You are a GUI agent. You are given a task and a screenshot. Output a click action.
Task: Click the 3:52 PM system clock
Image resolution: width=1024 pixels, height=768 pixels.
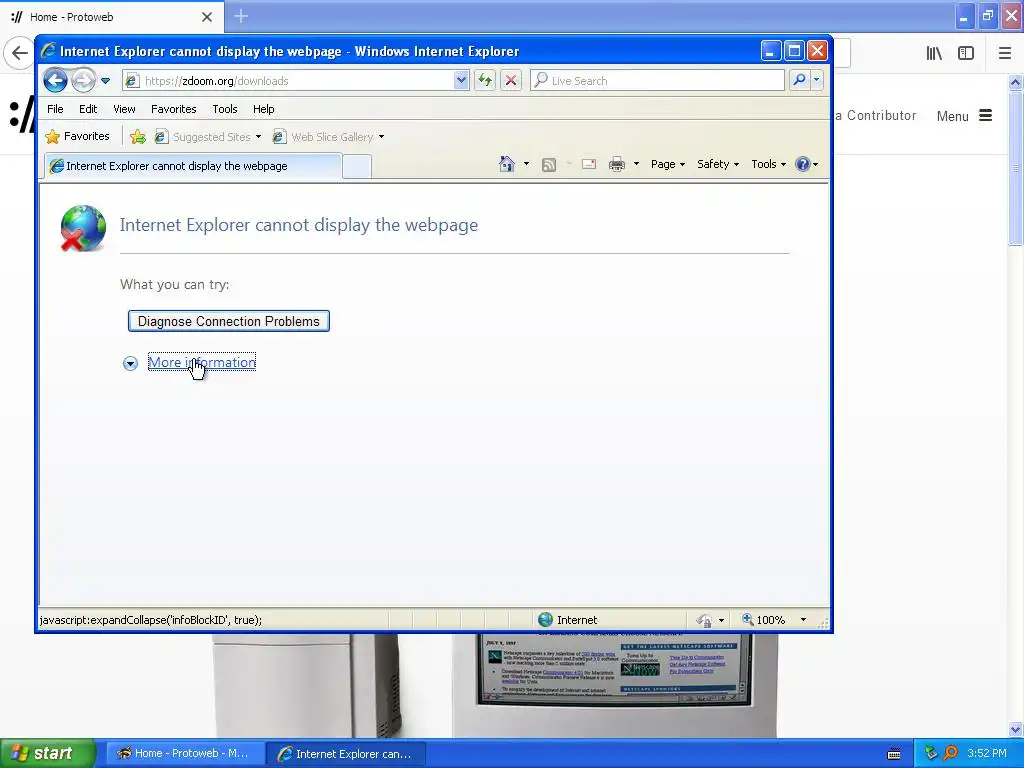[x=987, y=753]
